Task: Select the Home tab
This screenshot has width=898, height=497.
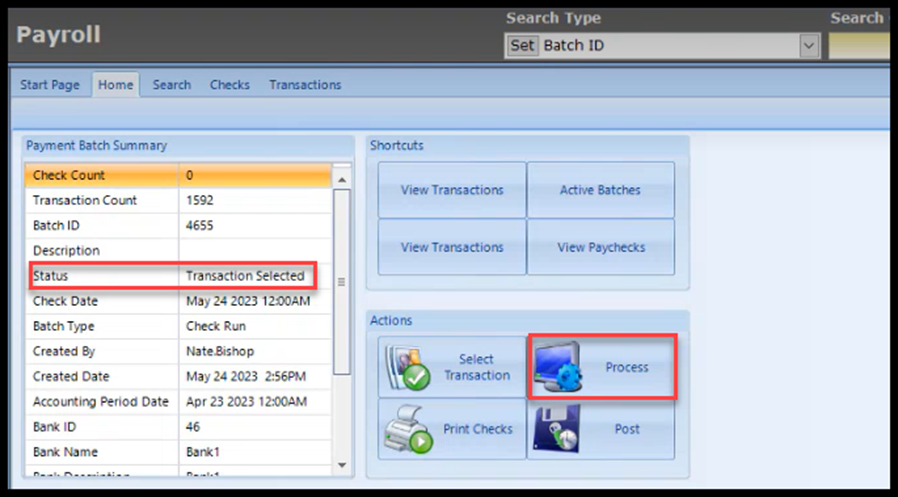Action: pyautogui.click(x=116, y=85)
